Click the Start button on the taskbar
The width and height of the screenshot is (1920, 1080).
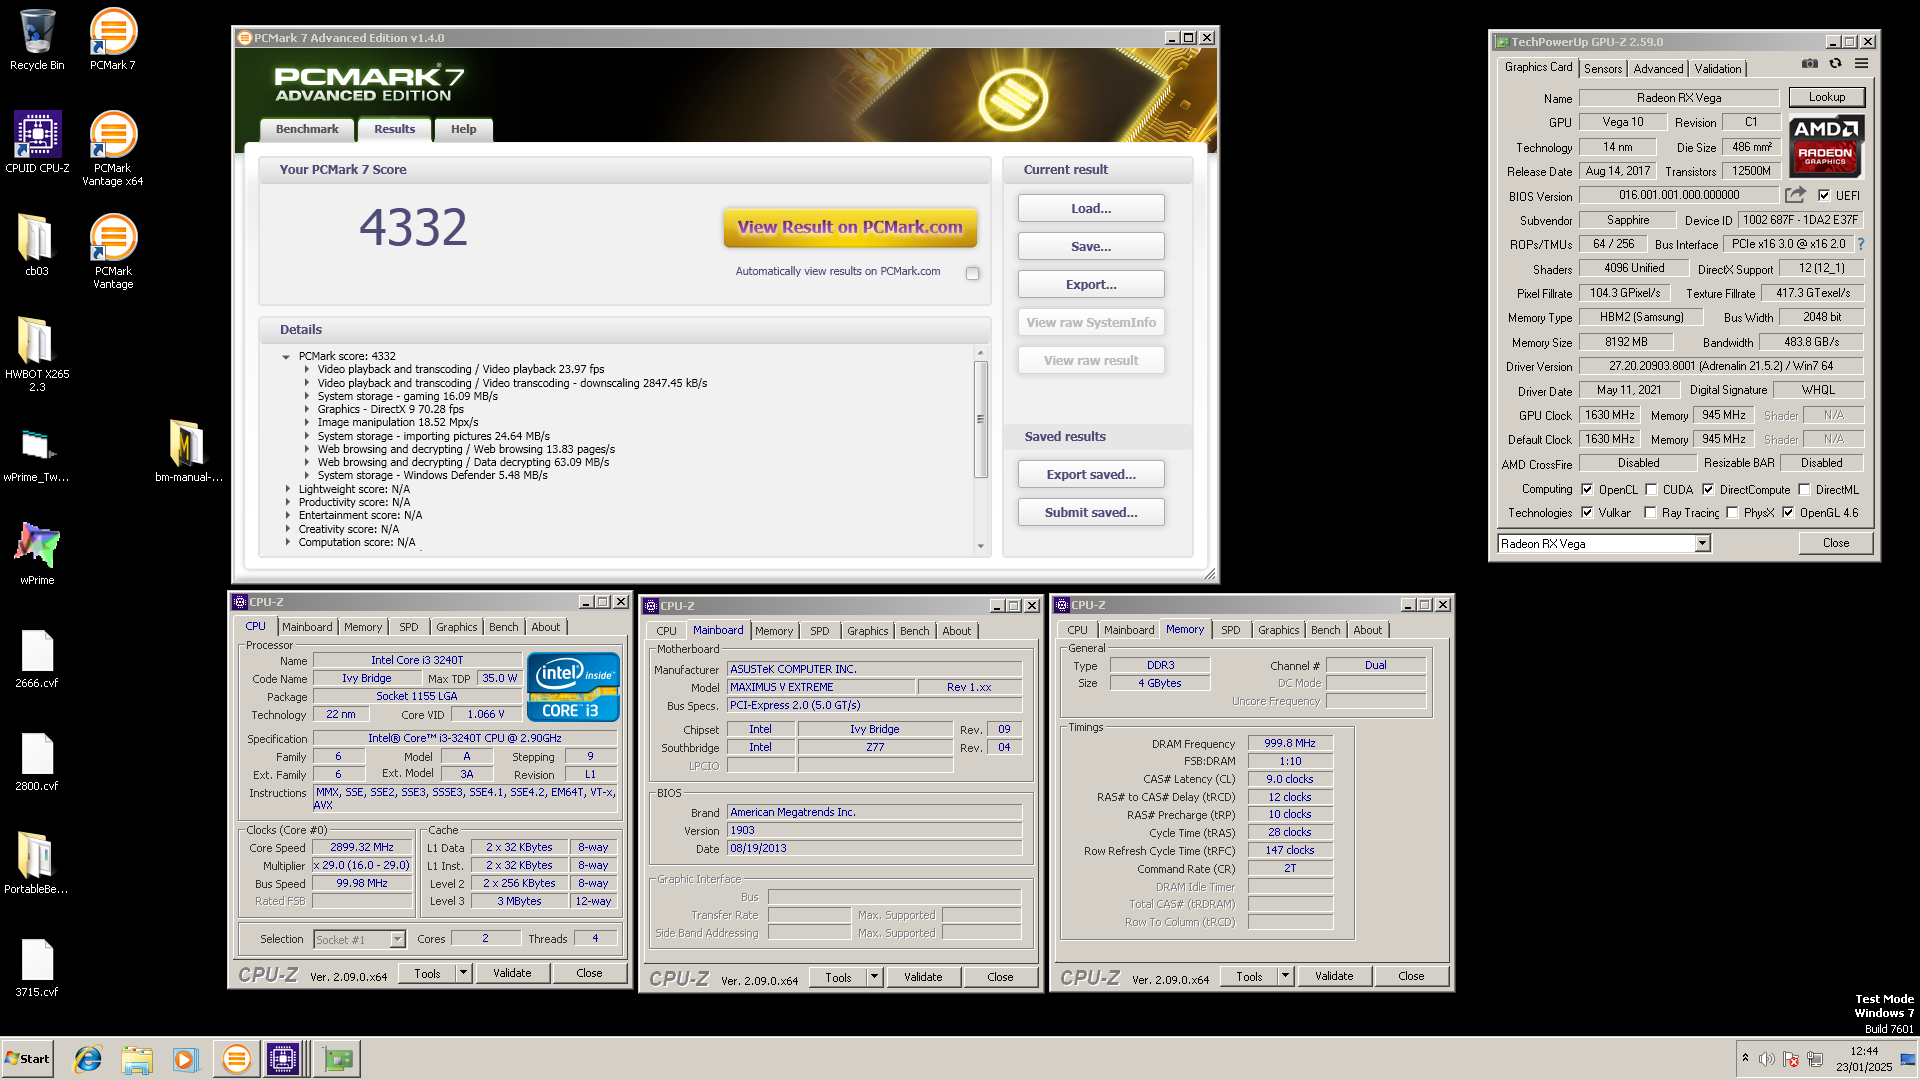pos(27,1059)
